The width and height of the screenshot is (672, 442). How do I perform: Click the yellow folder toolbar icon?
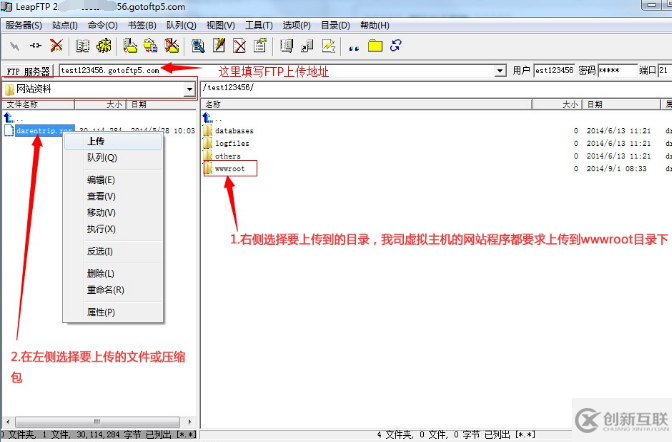(376, 46)
